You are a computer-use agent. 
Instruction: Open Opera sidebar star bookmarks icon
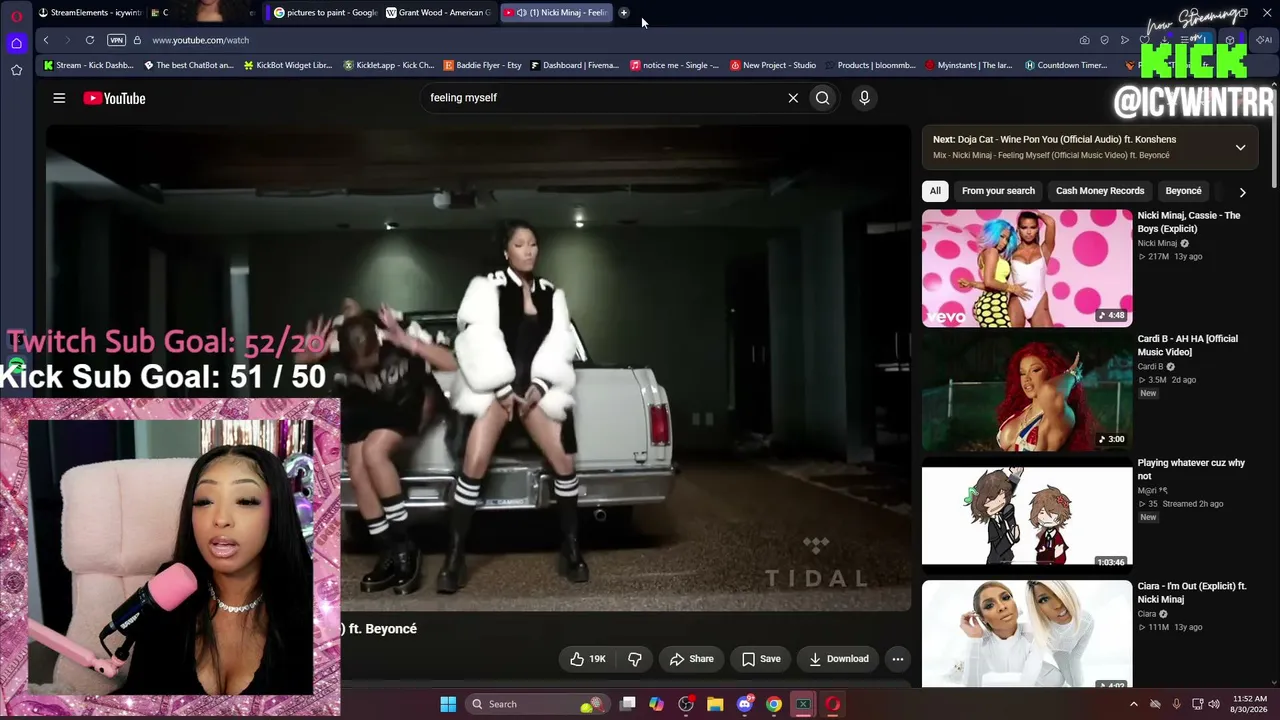point(16,70)
